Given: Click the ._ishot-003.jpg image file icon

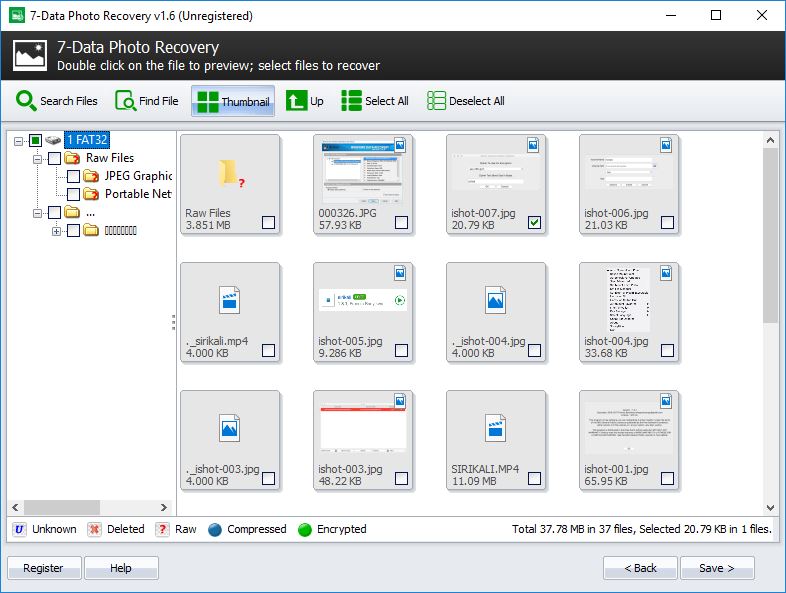Looking at the screenshot, I should coord(230,428).
